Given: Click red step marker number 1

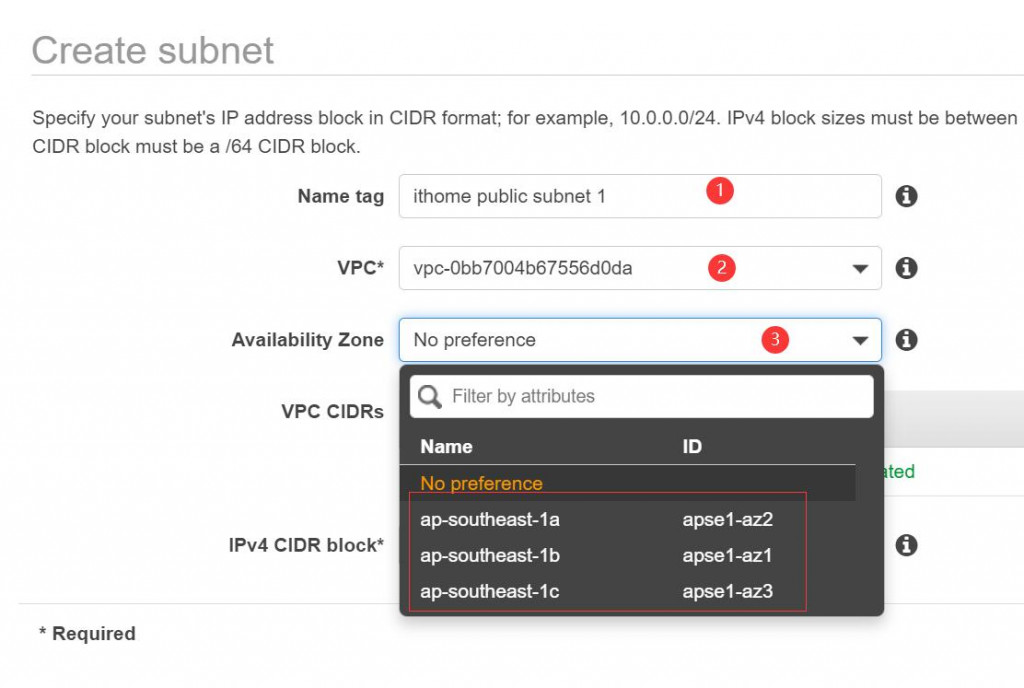Looking at the screenshot, I should [720, 191].
